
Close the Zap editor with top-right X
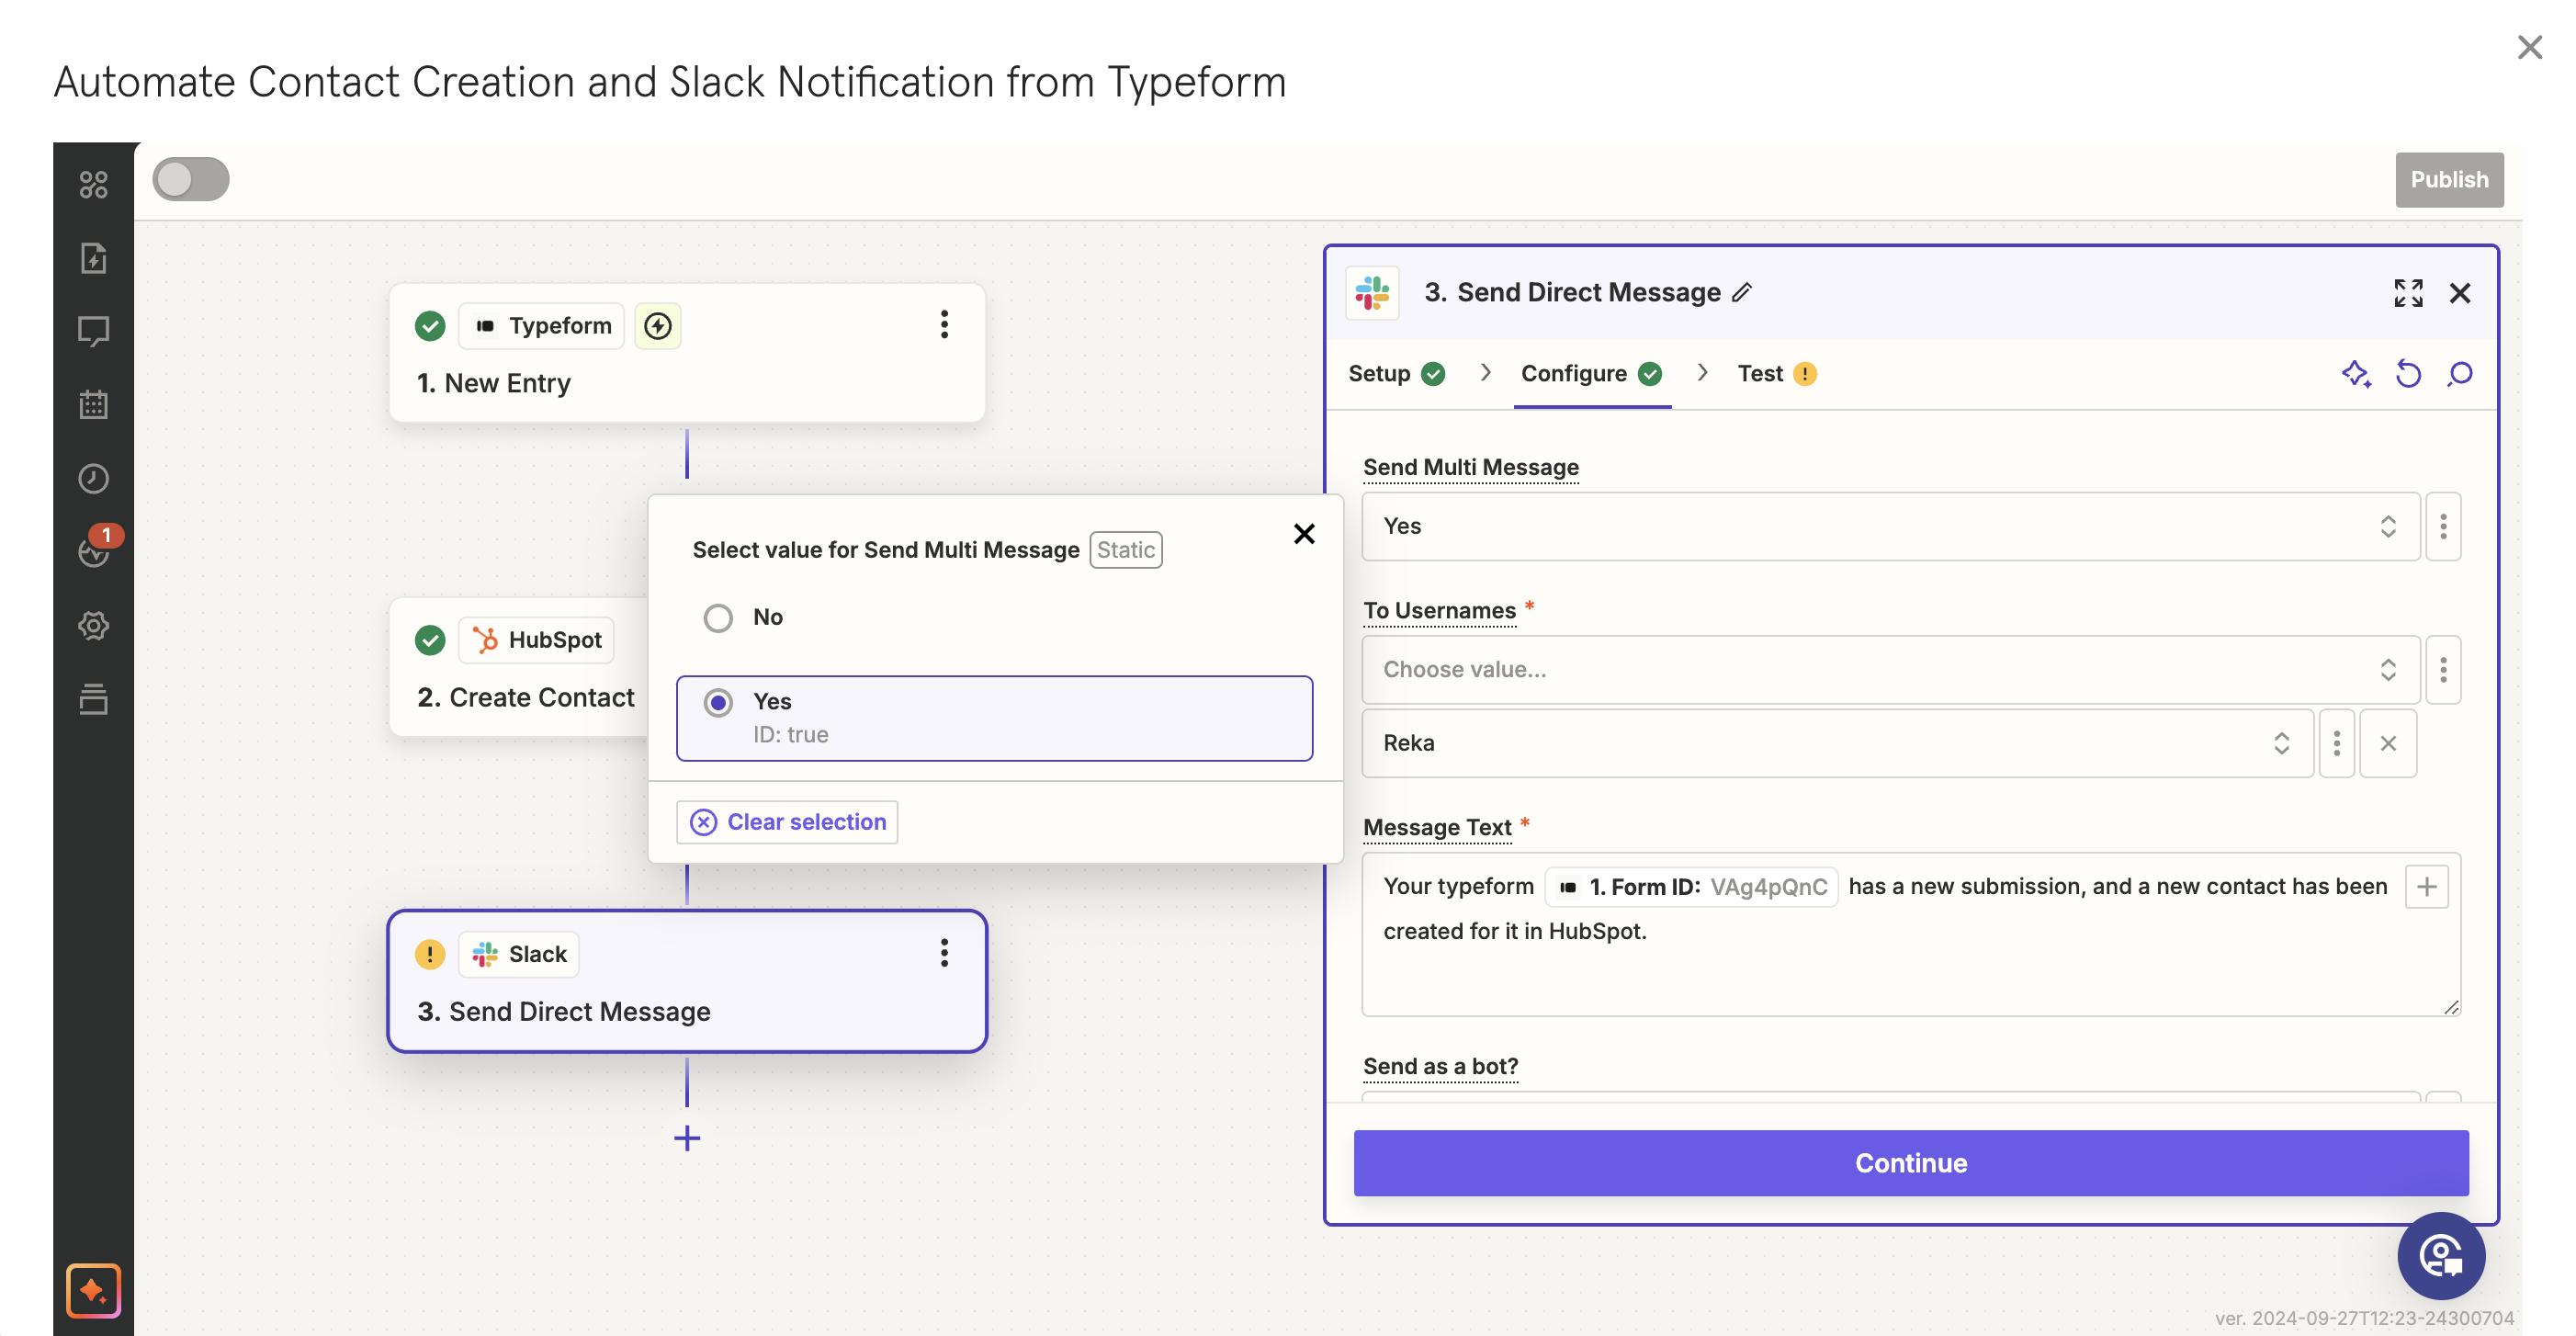point(2529,47)
